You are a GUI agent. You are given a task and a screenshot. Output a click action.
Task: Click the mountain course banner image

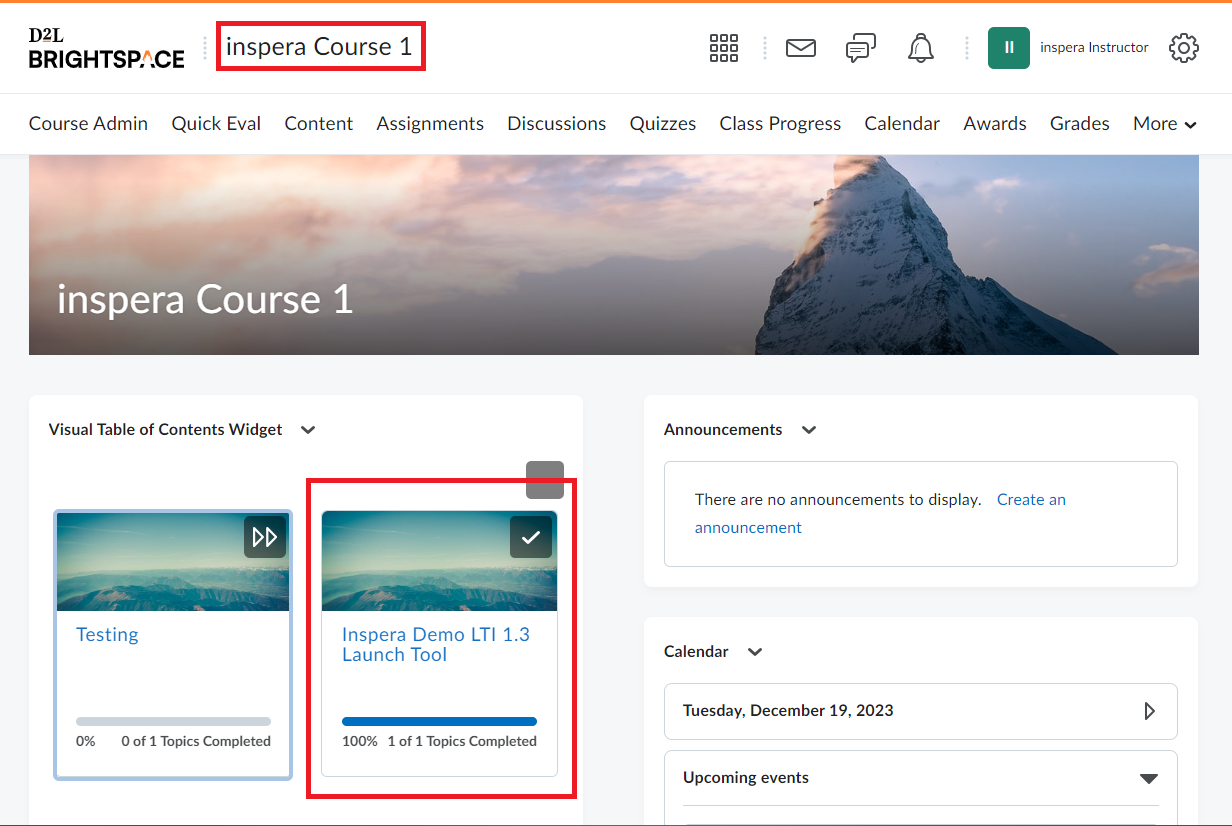tap(614, 255)
